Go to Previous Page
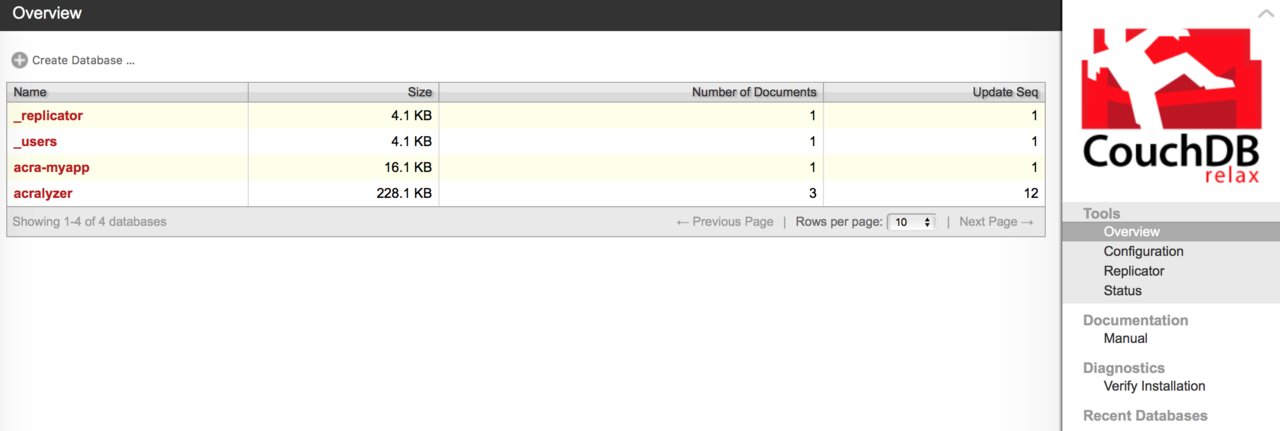The image size is (1280, 431). tap(725, 222)
